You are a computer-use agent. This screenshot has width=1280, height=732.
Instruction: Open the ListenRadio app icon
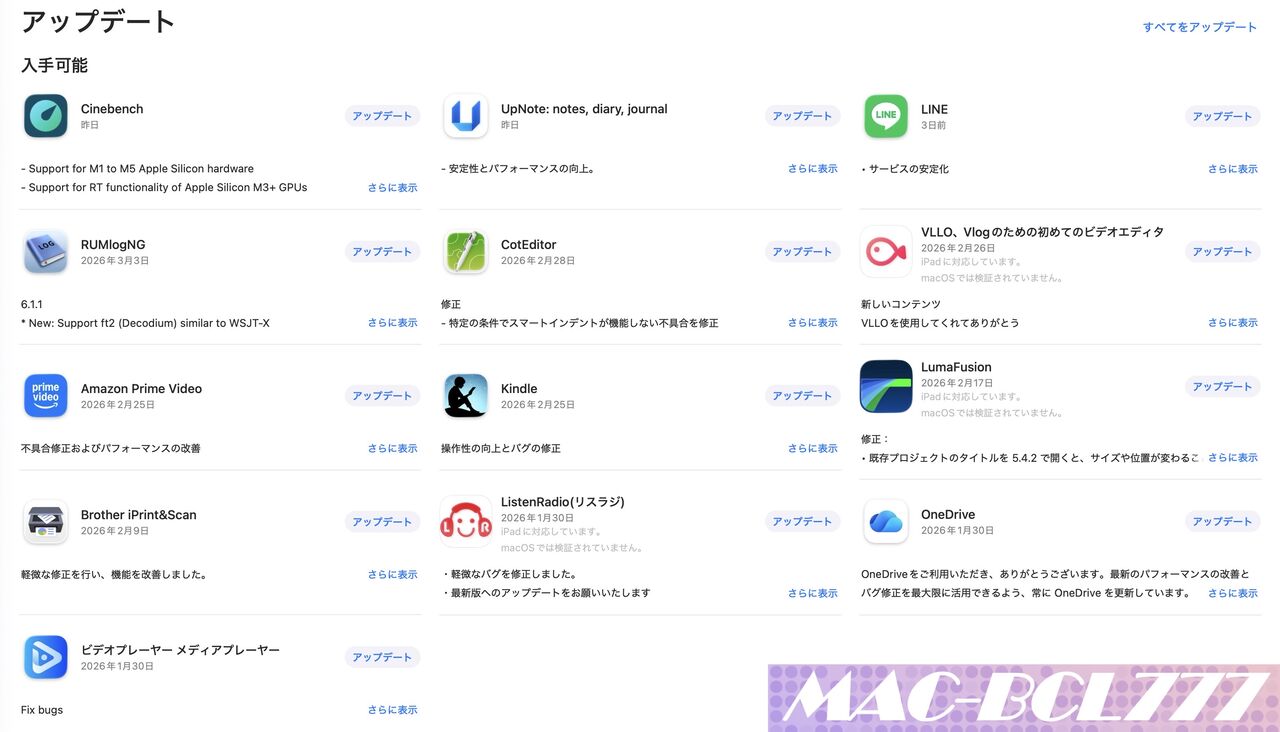(465, 522)
